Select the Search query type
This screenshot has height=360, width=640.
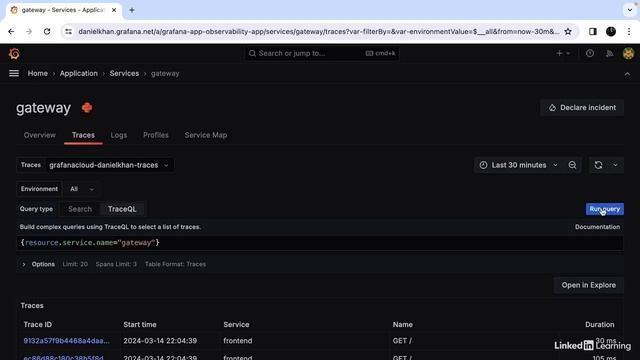pos(80,209)
